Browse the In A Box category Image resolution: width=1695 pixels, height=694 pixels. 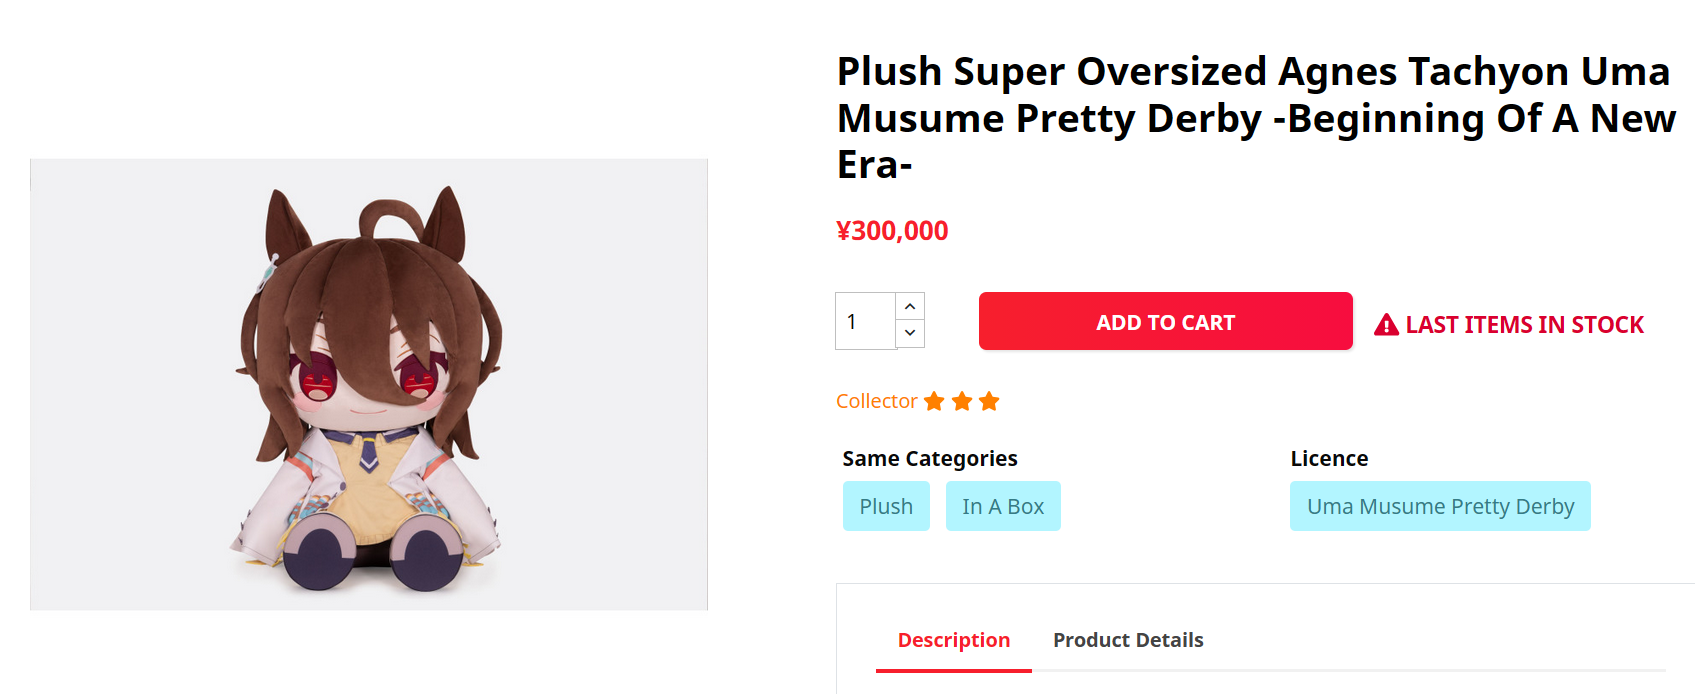1003,506
